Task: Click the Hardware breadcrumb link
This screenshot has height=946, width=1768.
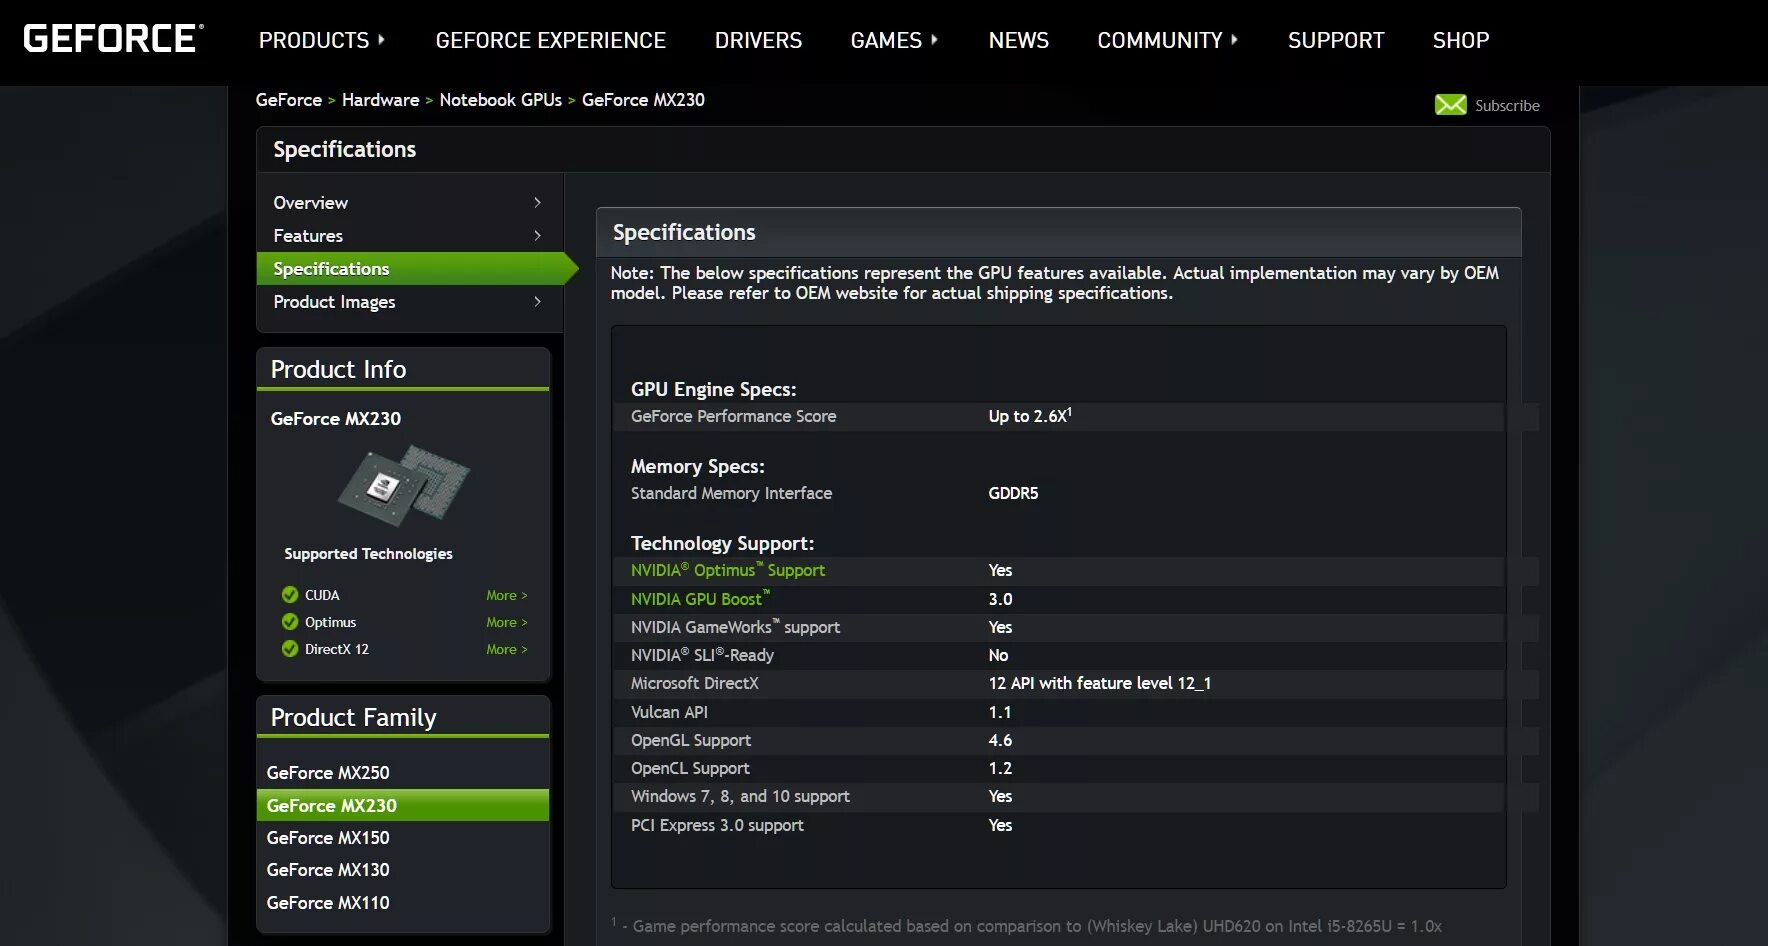Action: pyautogui.click(x=380, y=100)
